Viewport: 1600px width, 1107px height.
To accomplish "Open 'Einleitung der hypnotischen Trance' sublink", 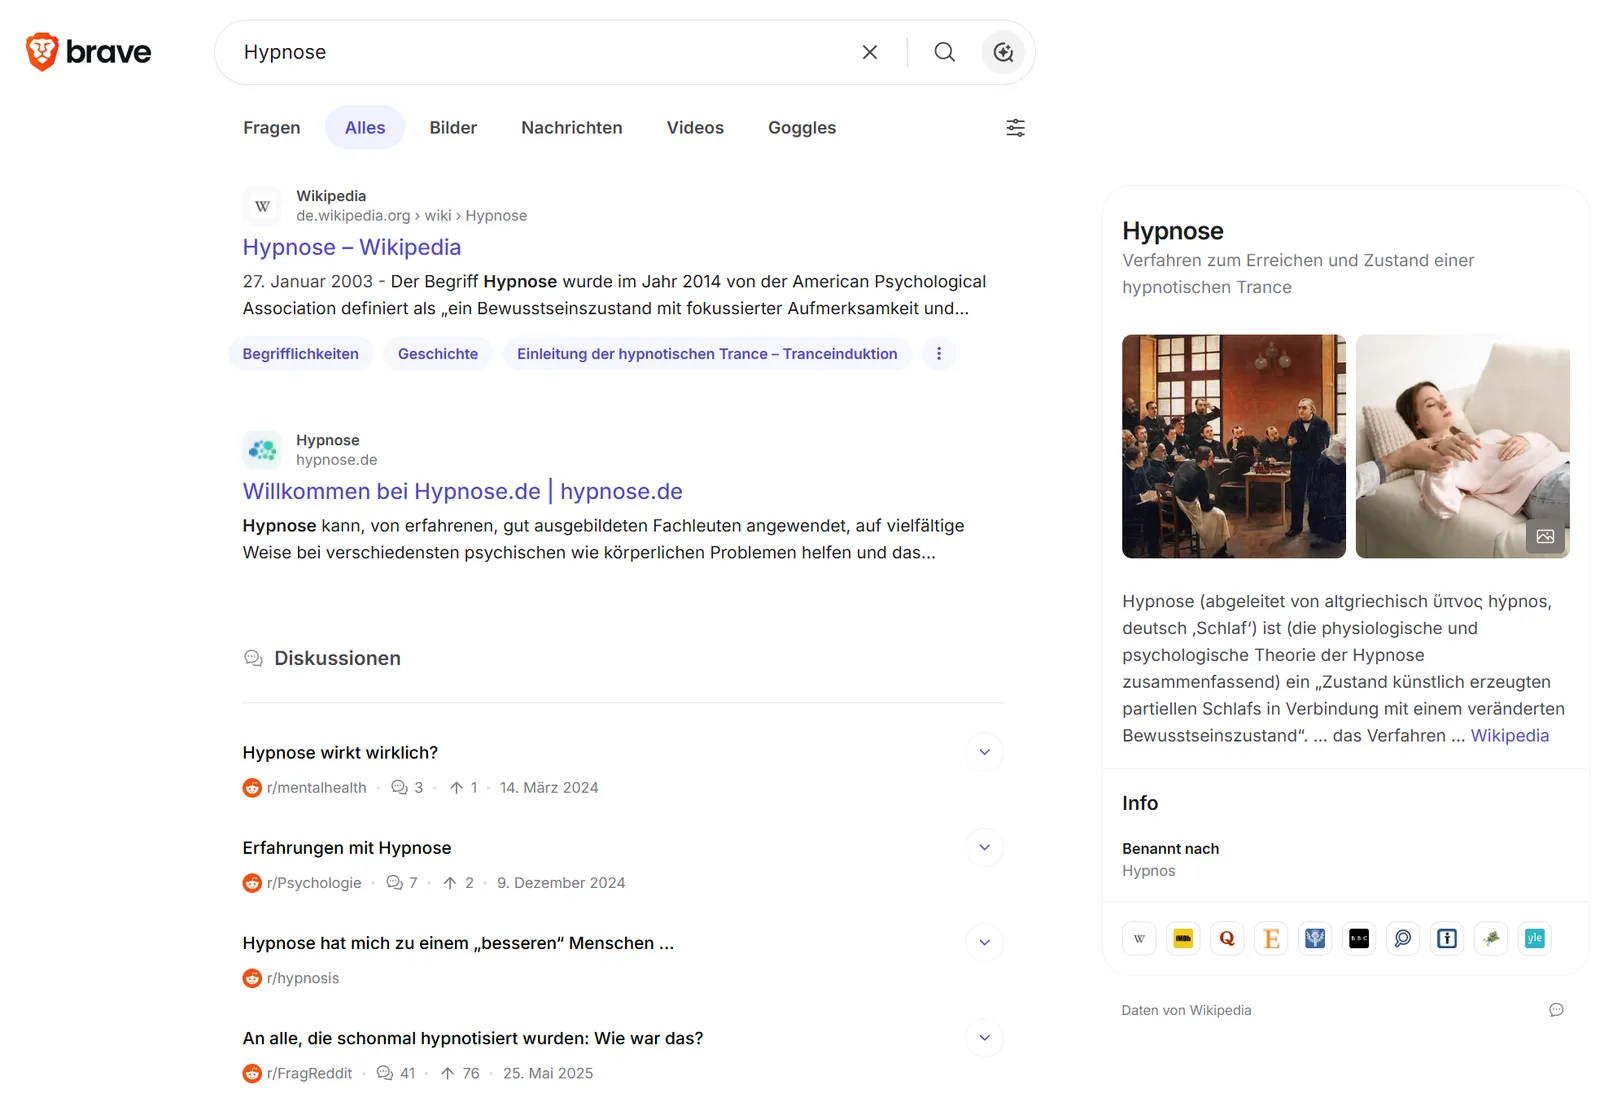I will tap(707, 354).
